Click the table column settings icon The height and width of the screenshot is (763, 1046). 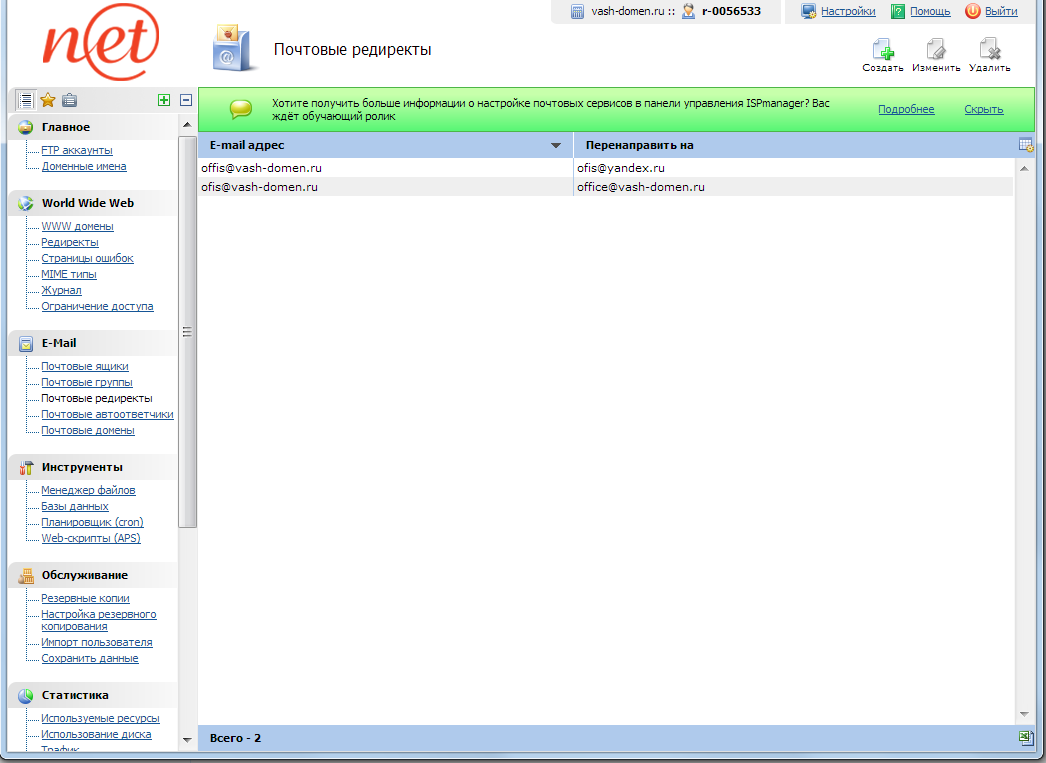(x=1025, y=145)
